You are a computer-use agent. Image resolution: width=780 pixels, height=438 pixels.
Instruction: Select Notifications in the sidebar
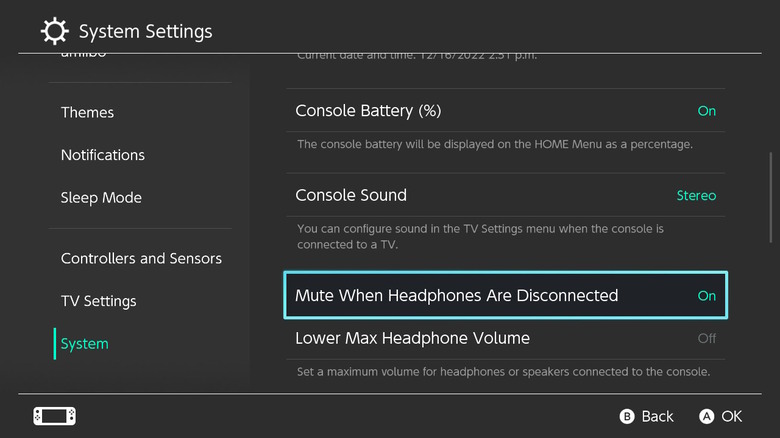click(x=103, y=155)
